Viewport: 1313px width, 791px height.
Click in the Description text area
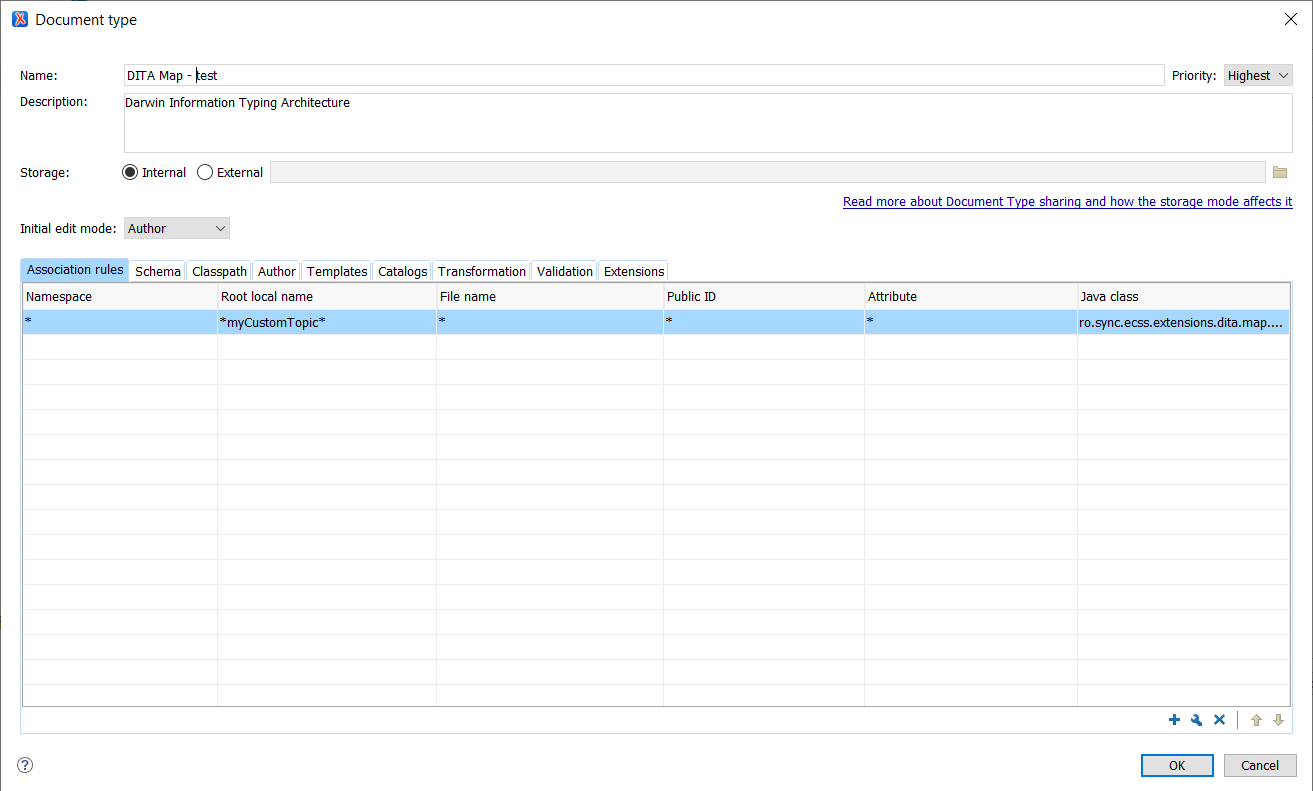pos(708,123)
